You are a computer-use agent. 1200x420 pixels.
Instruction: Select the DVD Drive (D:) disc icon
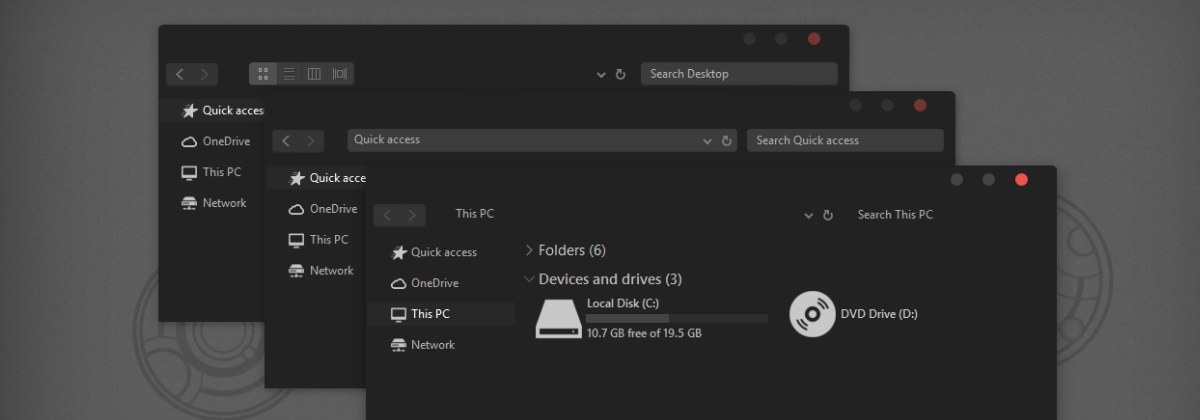pyautogui.click(x=812, y=314)
